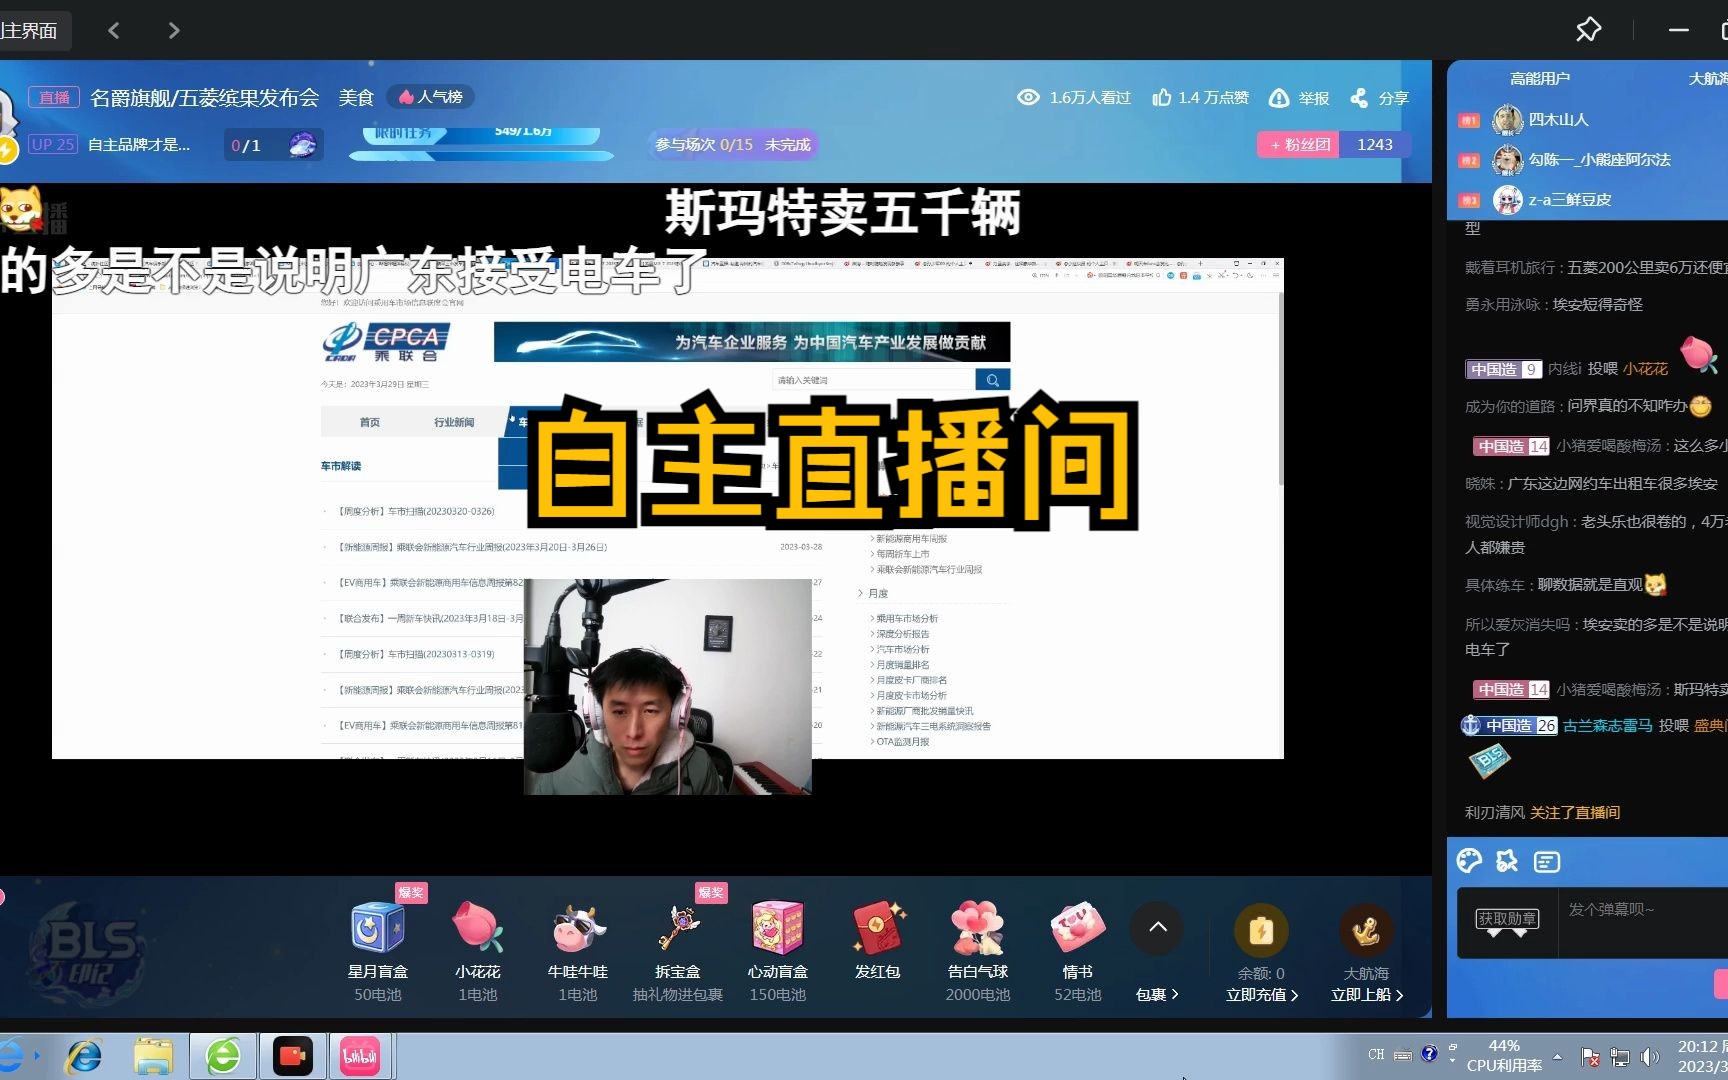The width and height of the screenshot is (1728, 1080).
Task: Open the 直播 live tag
Action: [x=54, y=97]
